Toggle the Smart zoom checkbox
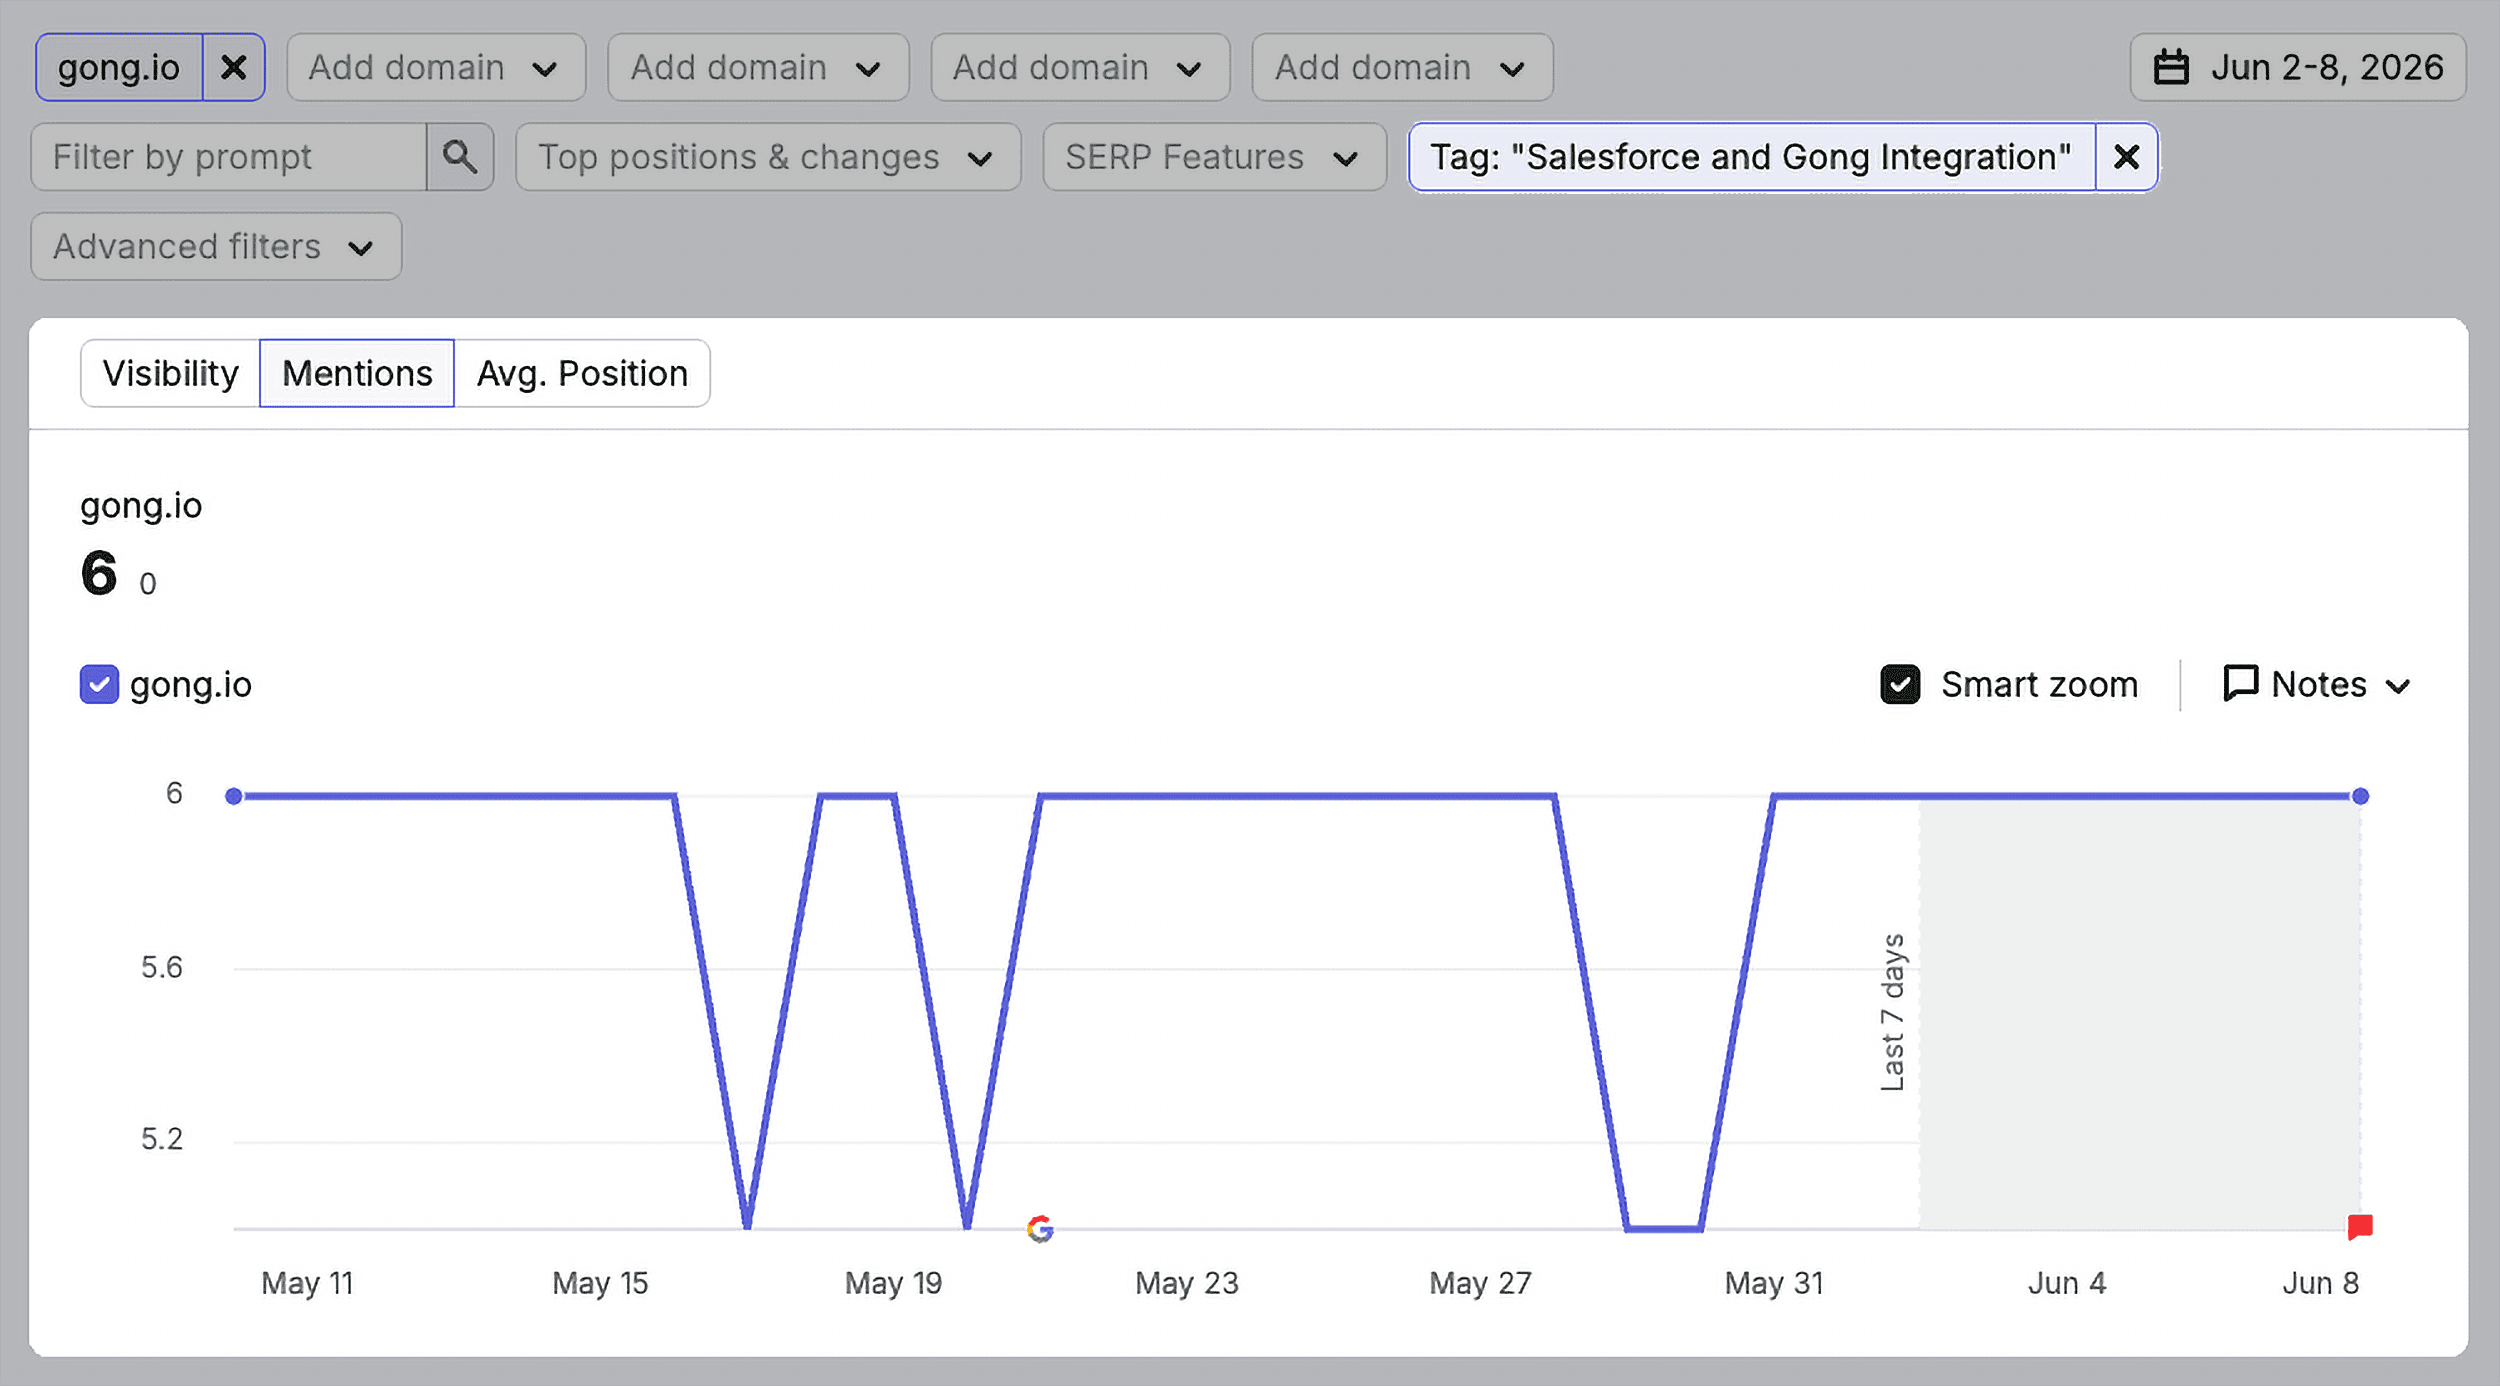Screen dimensions: 2500x1386 (1900, 685)
